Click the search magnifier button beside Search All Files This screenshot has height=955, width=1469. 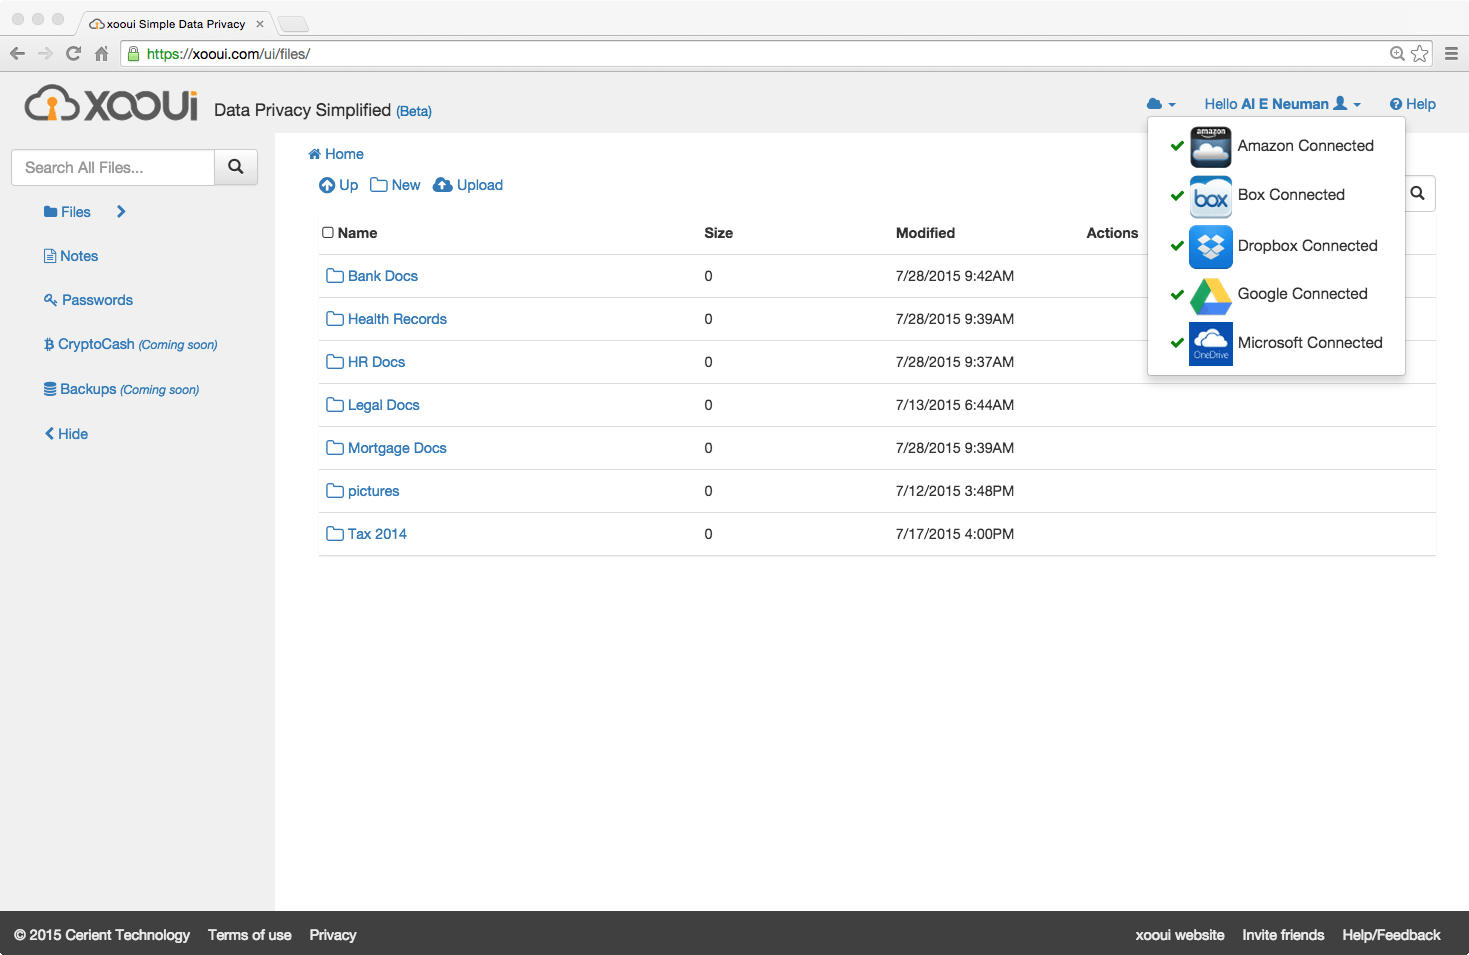tap(236, 167)
